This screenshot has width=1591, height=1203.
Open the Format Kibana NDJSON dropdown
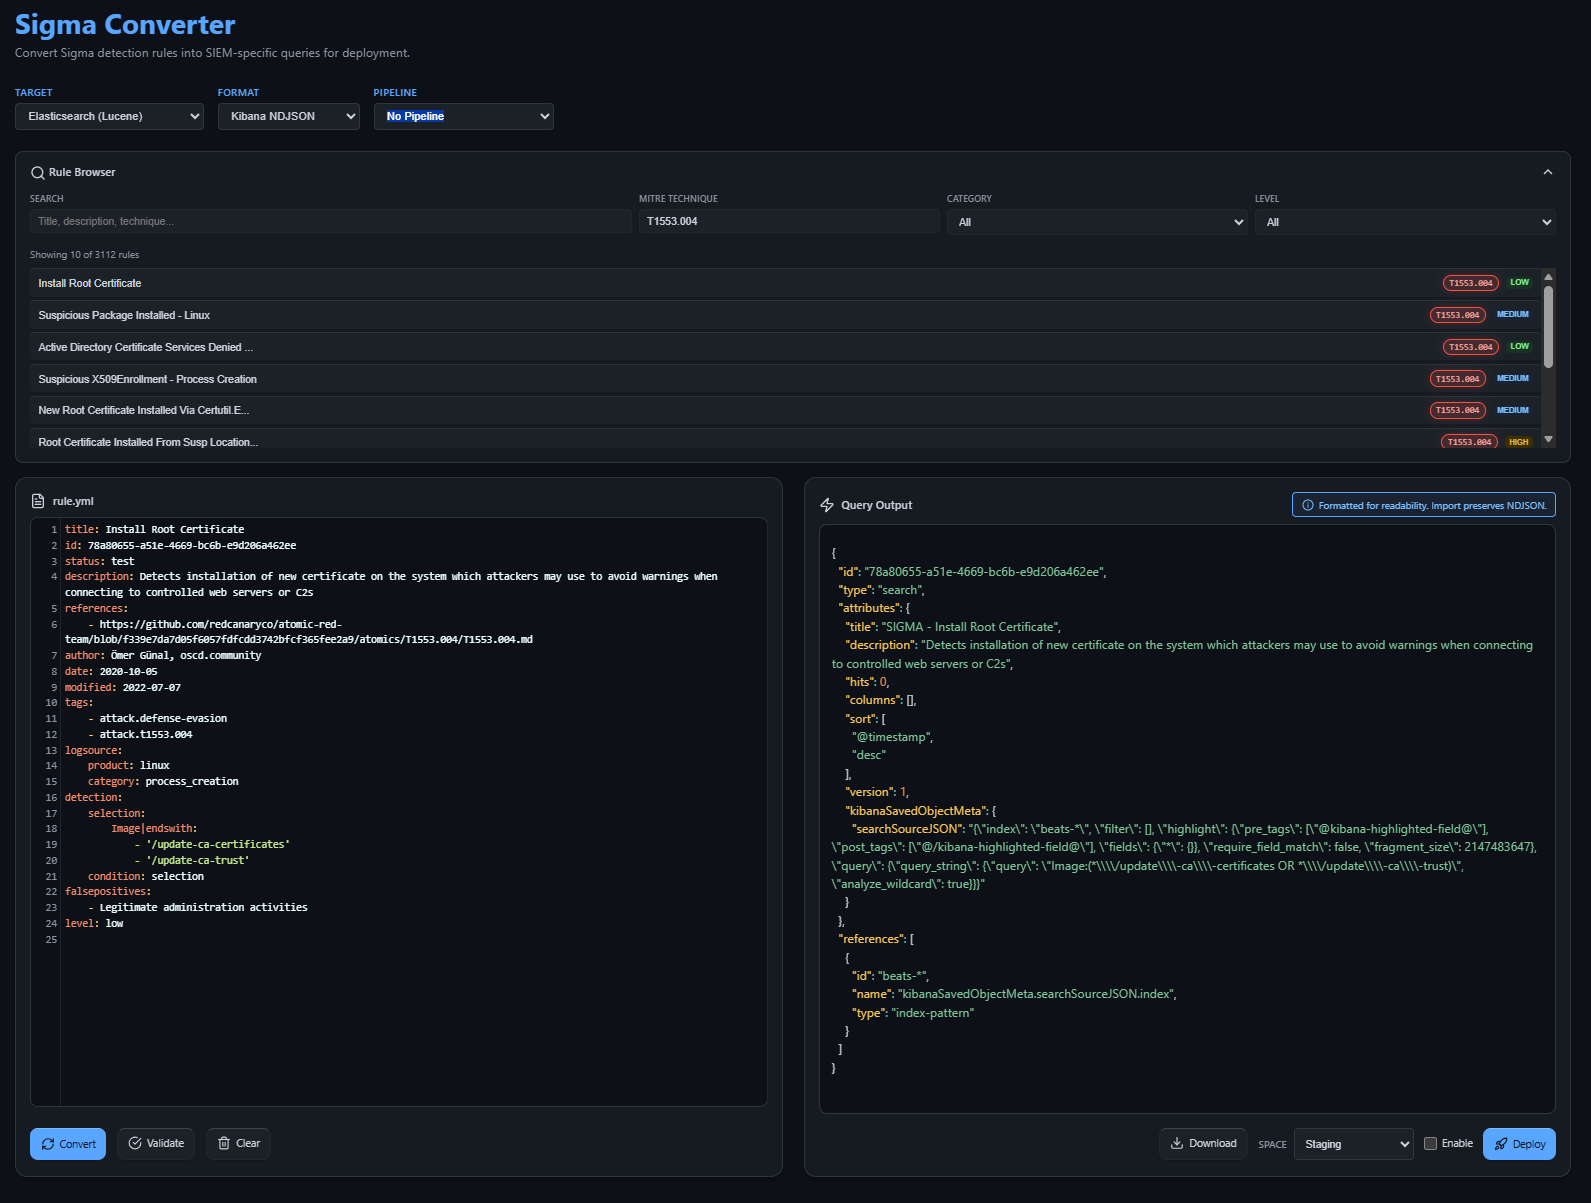click(x=288, y=117)
